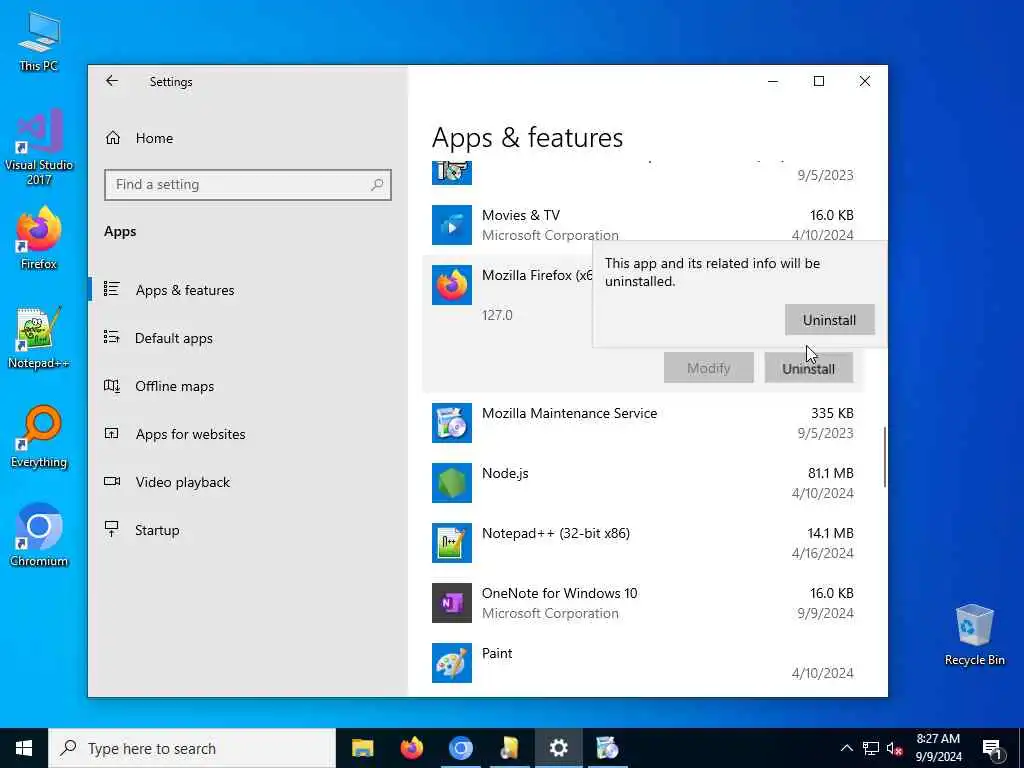Click the Type here to search box

[x=192, y=748]
